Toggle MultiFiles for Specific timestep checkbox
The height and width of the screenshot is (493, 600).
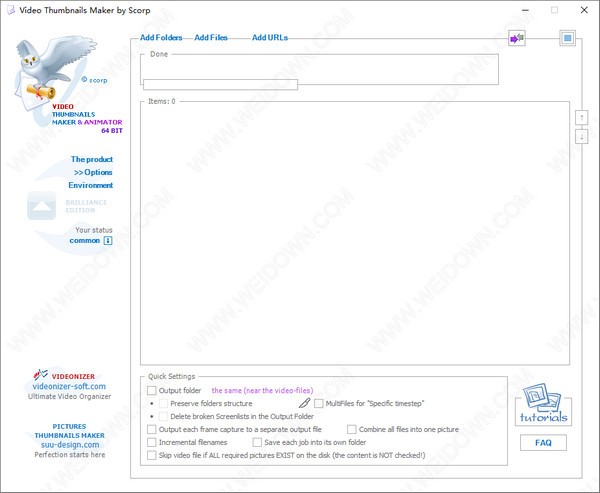318,403
